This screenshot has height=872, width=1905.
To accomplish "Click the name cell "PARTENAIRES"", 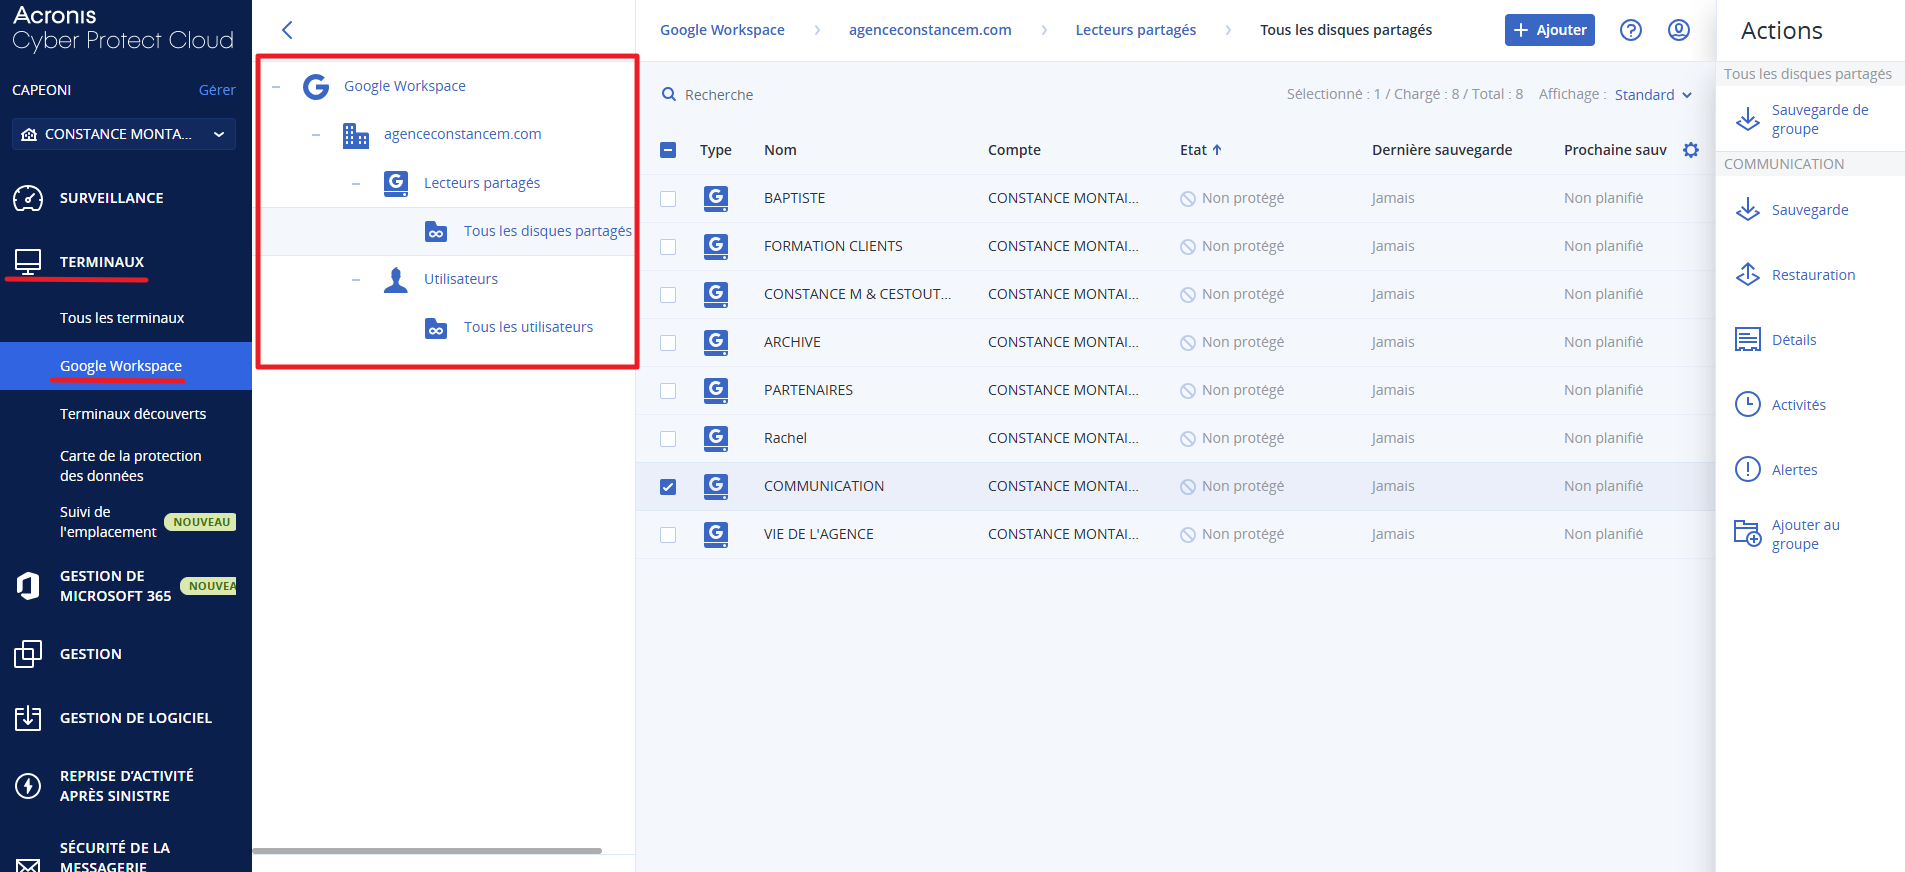I will [x=808, y=390].
